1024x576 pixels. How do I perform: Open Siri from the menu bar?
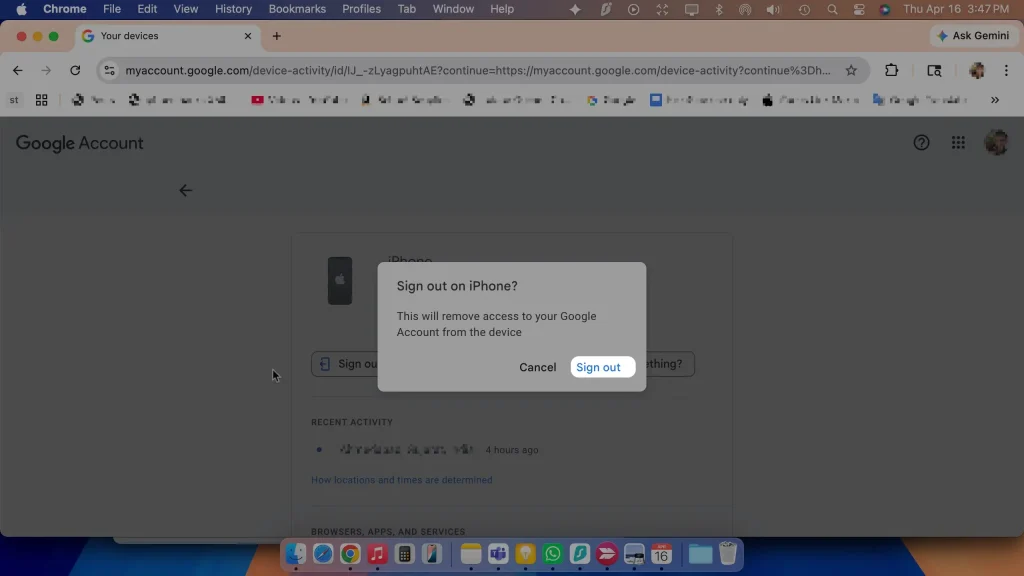coord(885,9)
